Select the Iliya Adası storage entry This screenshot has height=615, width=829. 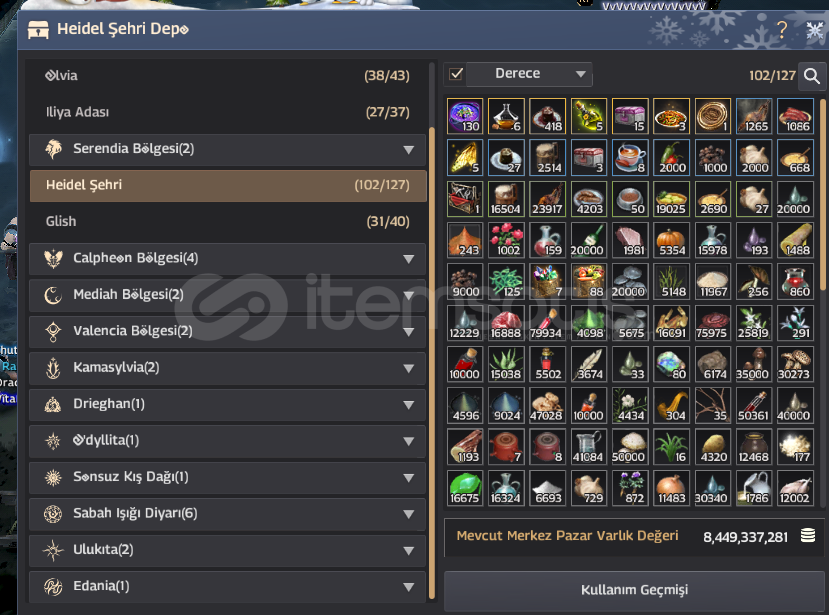227,112
